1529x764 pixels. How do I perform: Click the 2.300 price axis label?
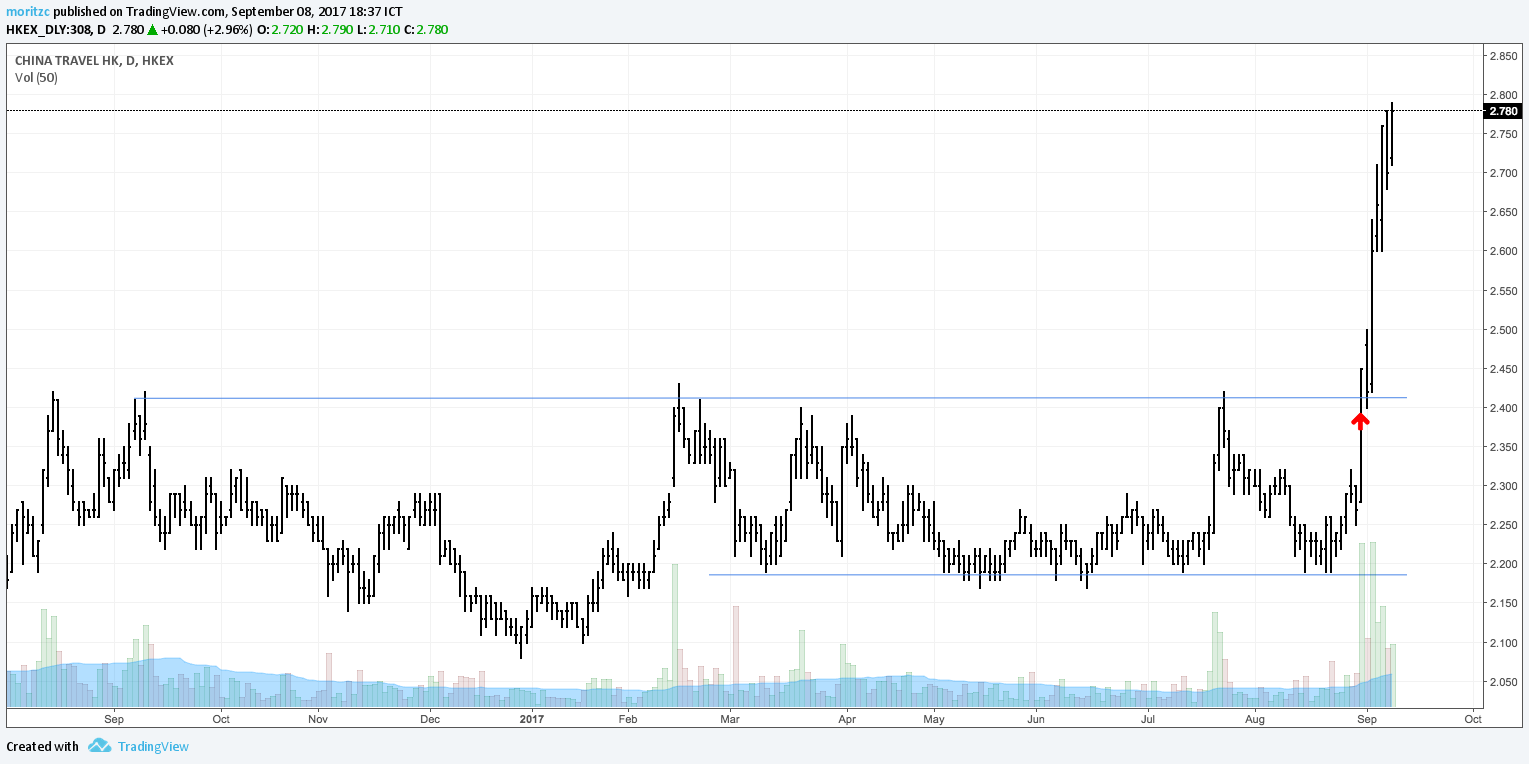point(1504,486)
